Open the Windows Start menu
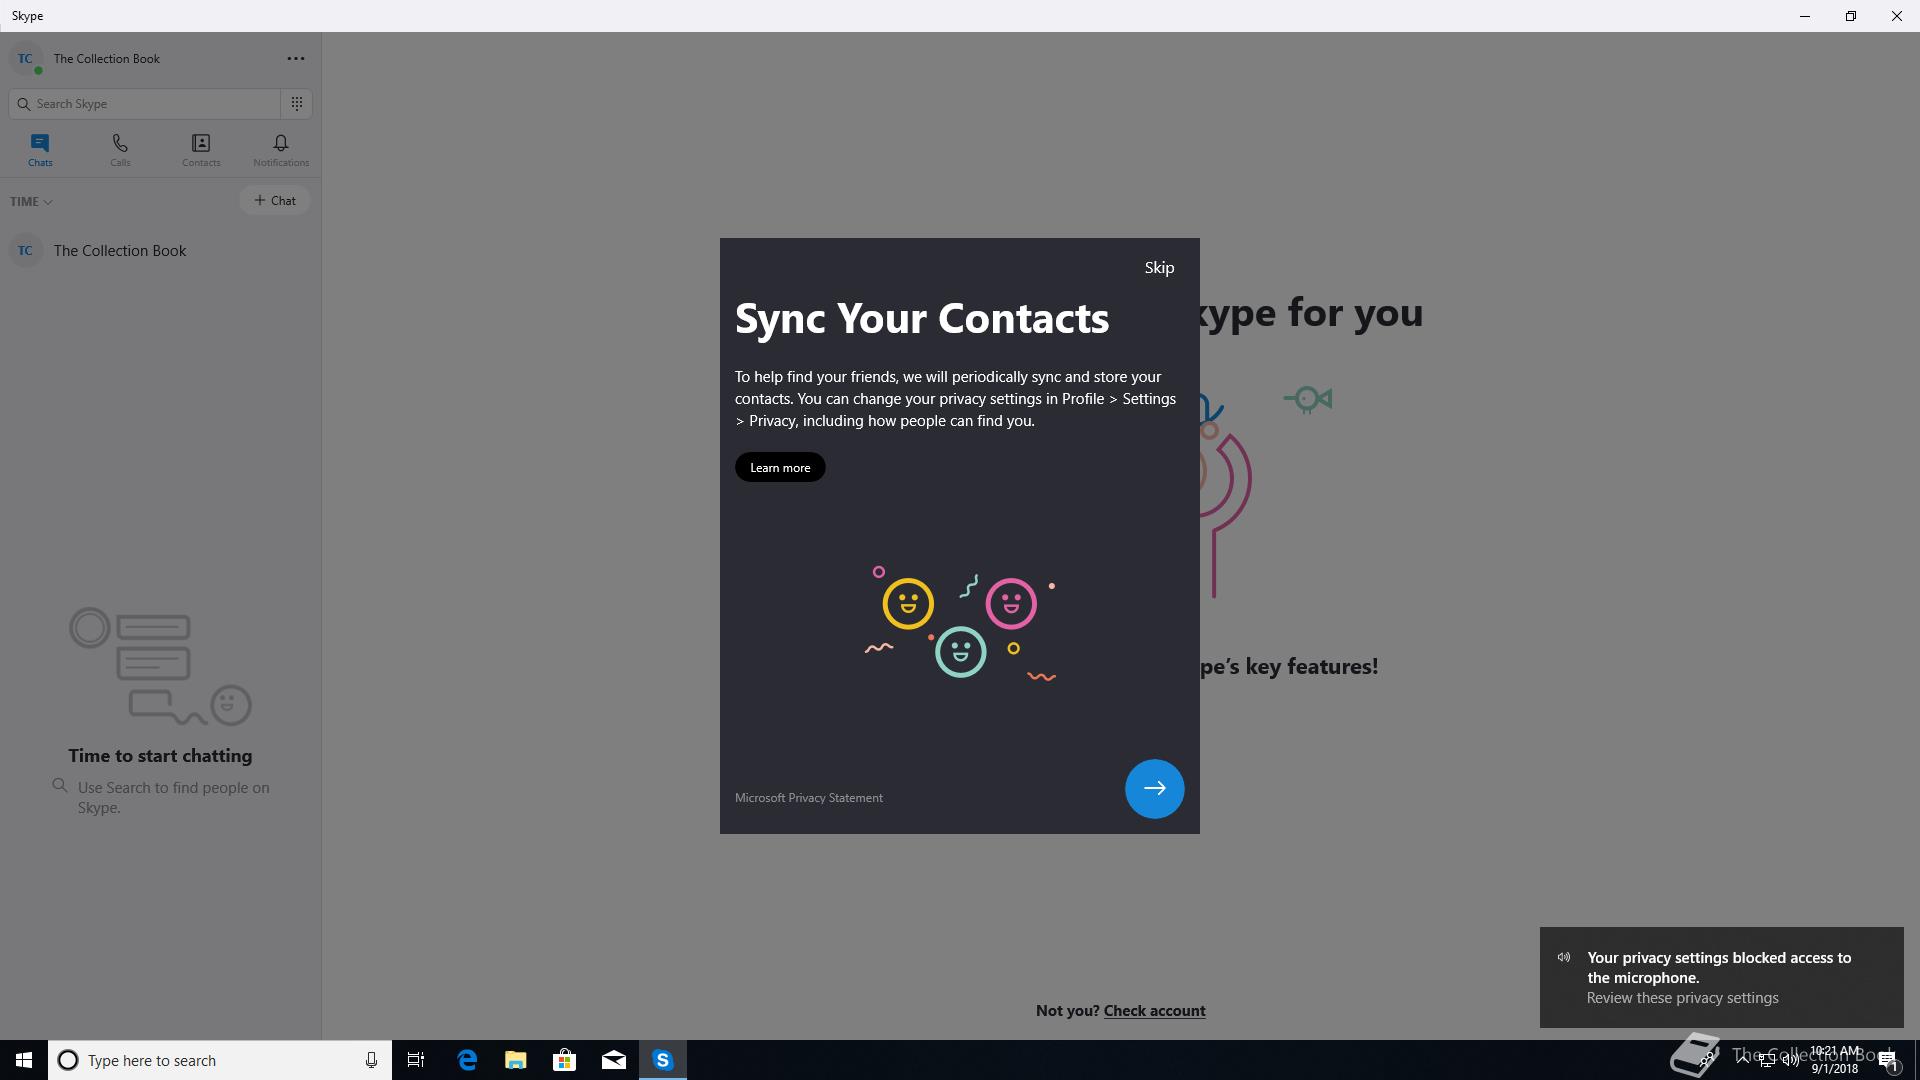The width and height of the screenshot is (1920, 1080). coord(24,1060)
